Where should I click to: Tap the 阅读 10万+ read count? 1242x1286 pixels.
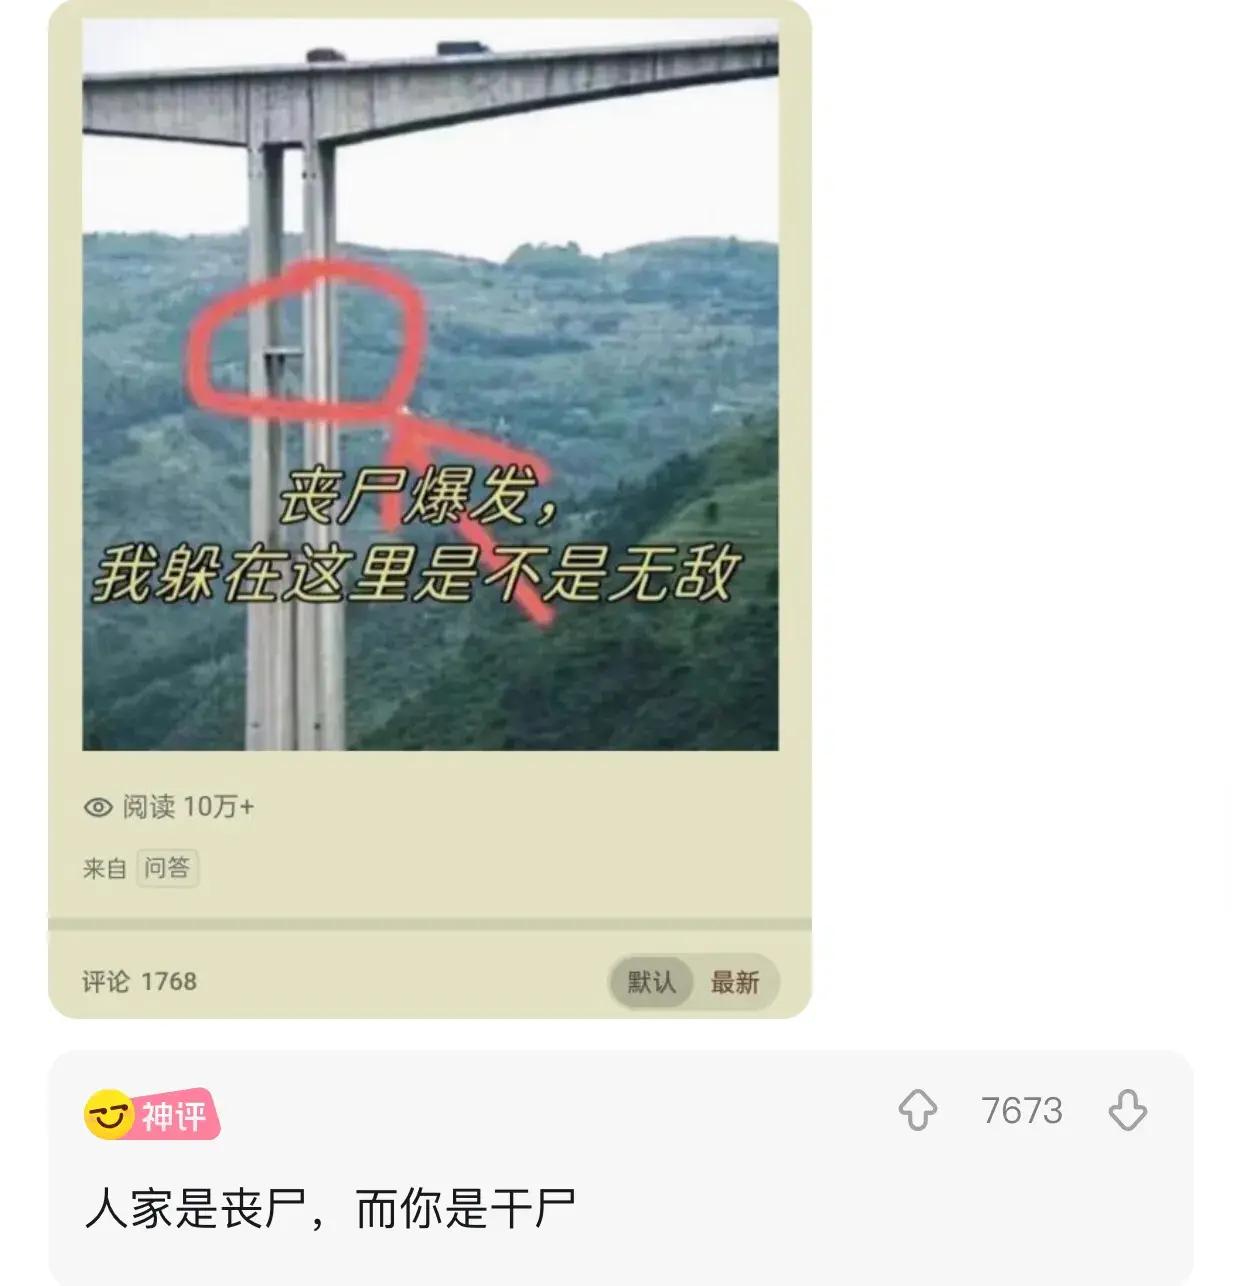(188, 807)
